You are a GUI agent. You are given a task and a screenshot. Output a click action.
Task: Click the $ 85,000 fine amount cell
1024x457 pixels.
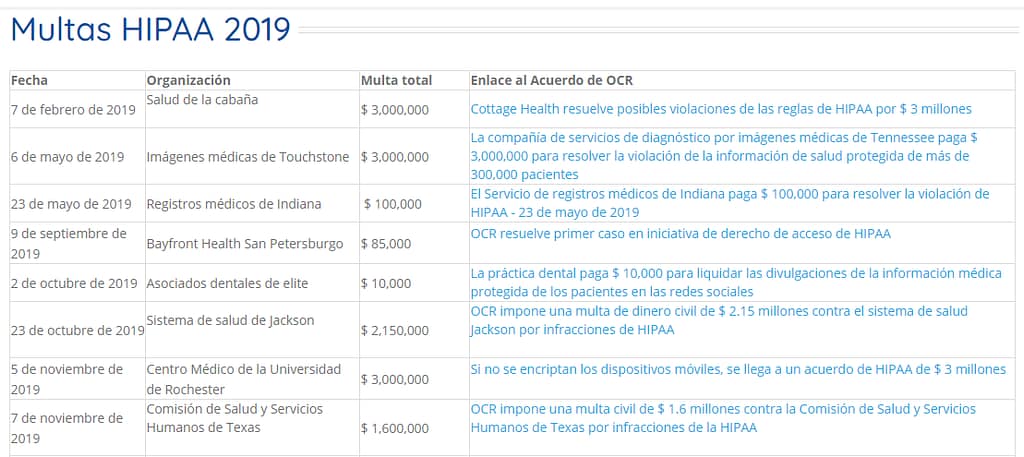(386, 244)
